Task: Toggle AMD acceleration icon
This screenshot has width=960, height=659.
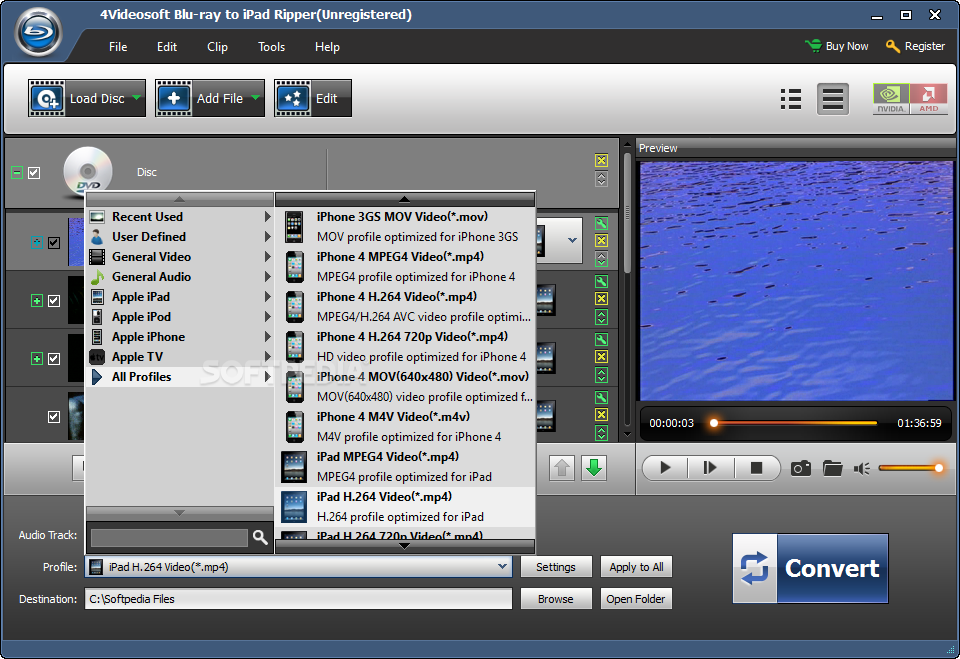Action: [928, 99]
